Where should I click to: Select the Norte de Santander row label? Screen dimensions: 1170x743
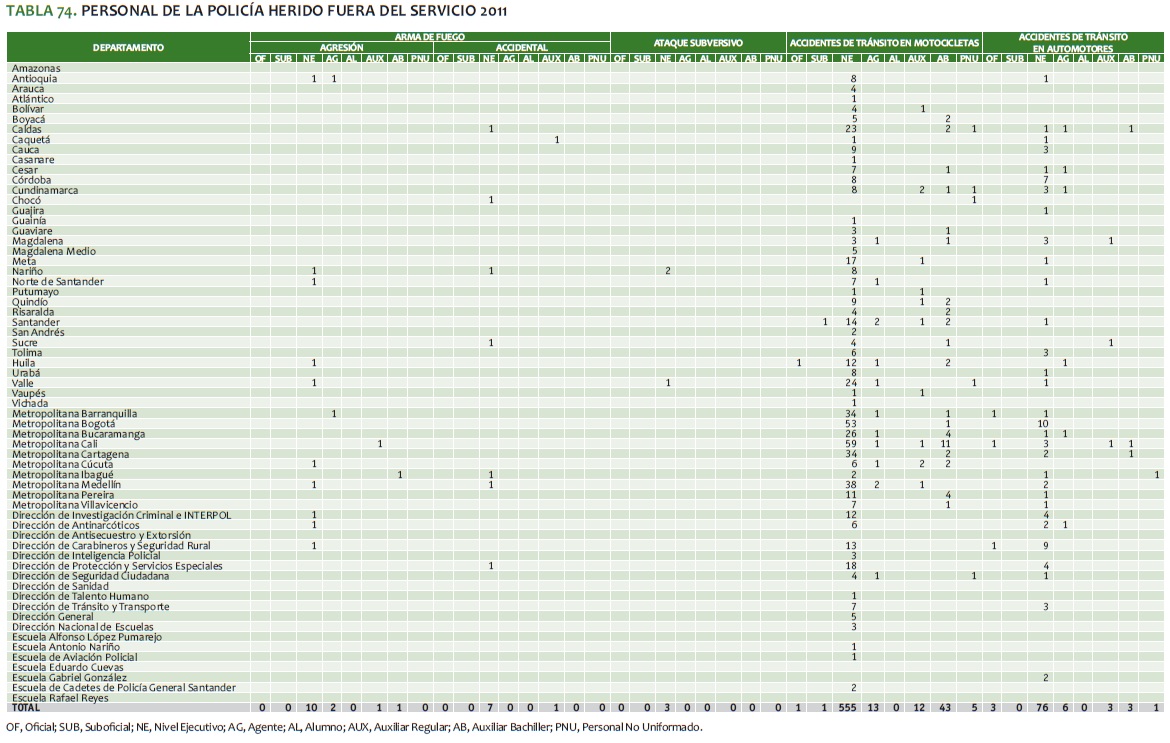(x=58, y=282)
